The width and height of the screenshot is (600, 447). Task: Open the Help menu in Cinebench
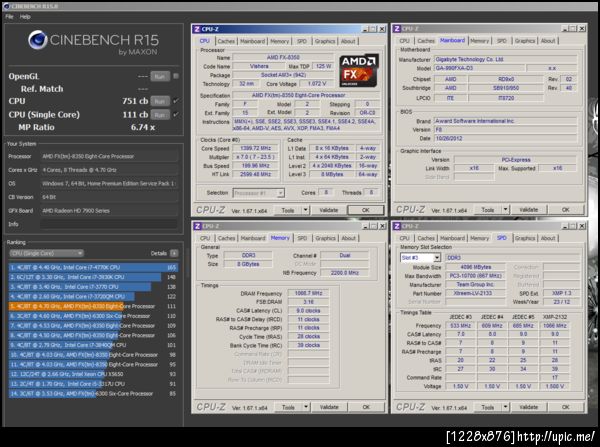[25, 17]
